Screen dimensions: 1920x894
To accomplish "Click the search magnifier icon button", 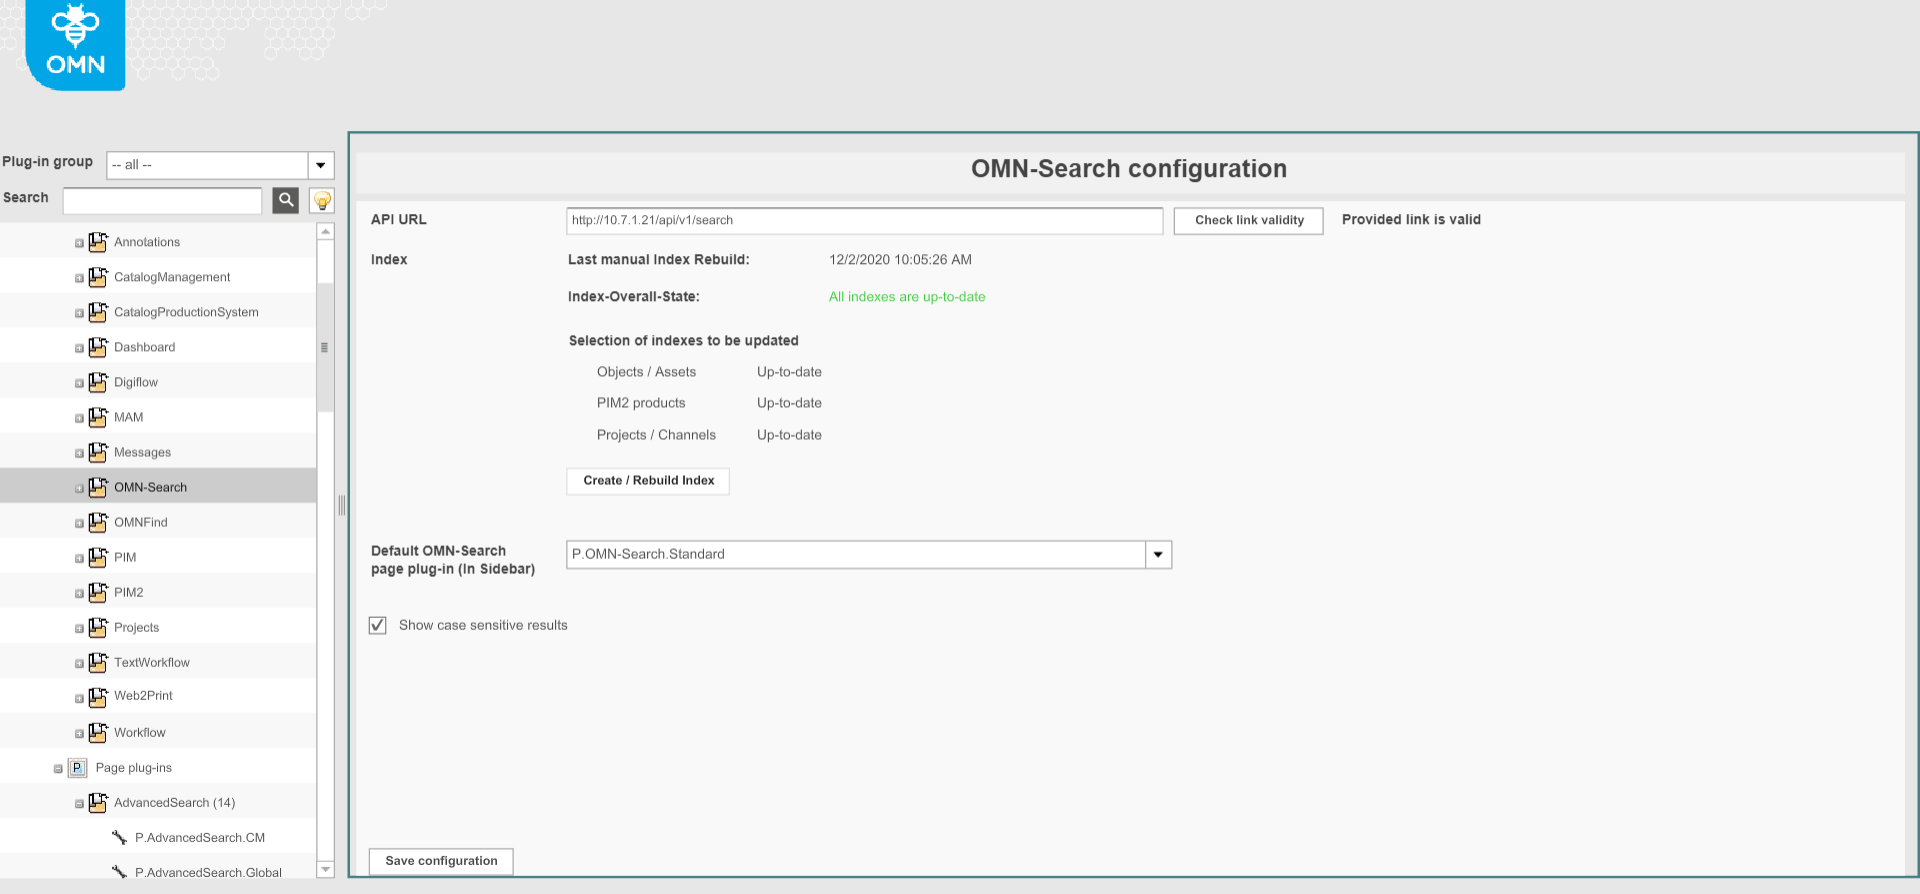I will pos(286,200).
